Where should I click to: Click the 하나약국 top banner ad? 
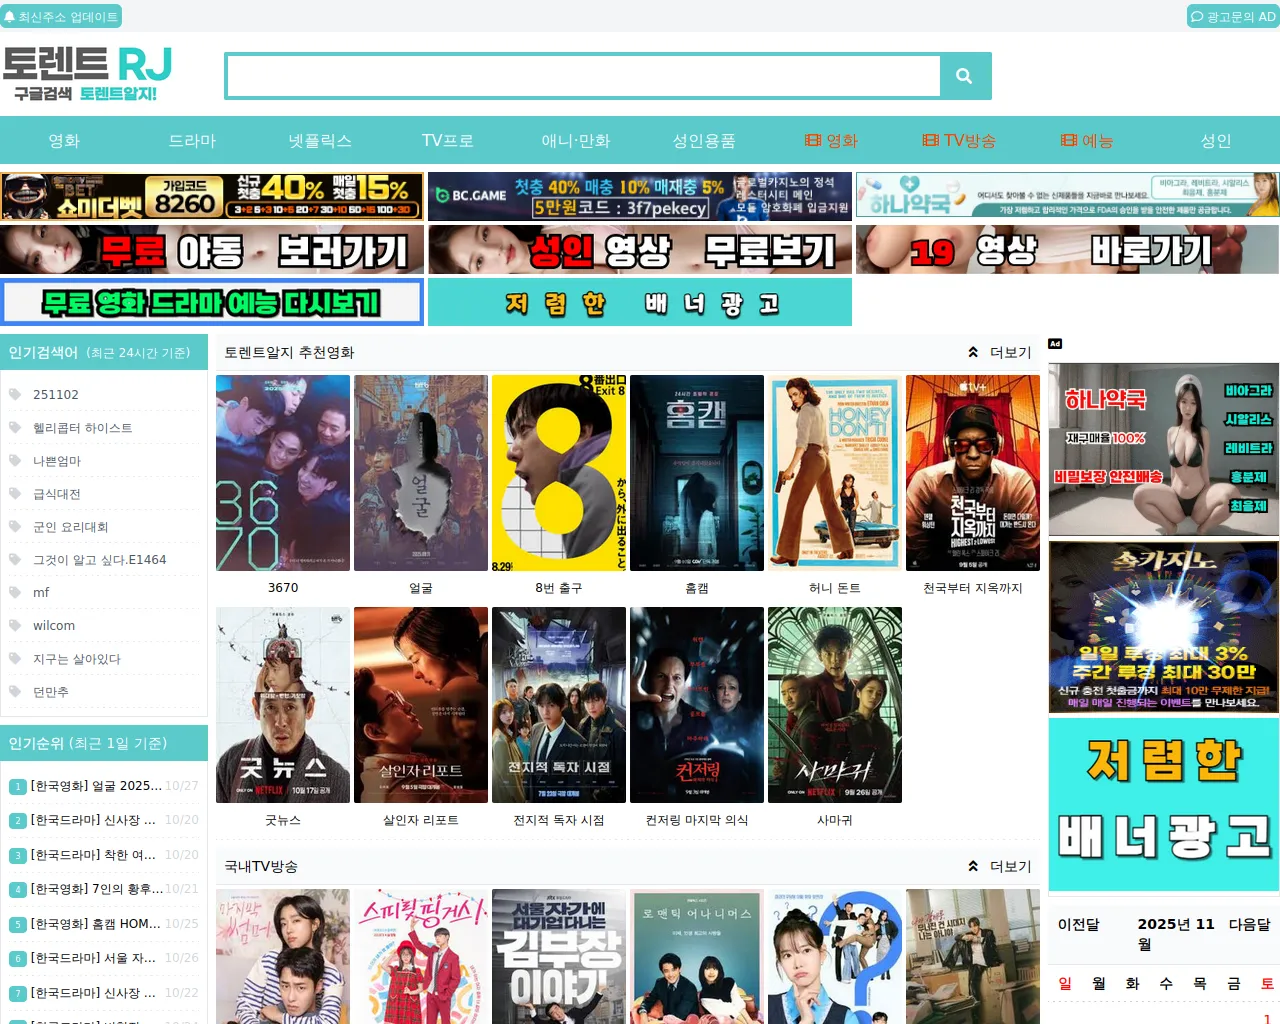[1067, 195]
